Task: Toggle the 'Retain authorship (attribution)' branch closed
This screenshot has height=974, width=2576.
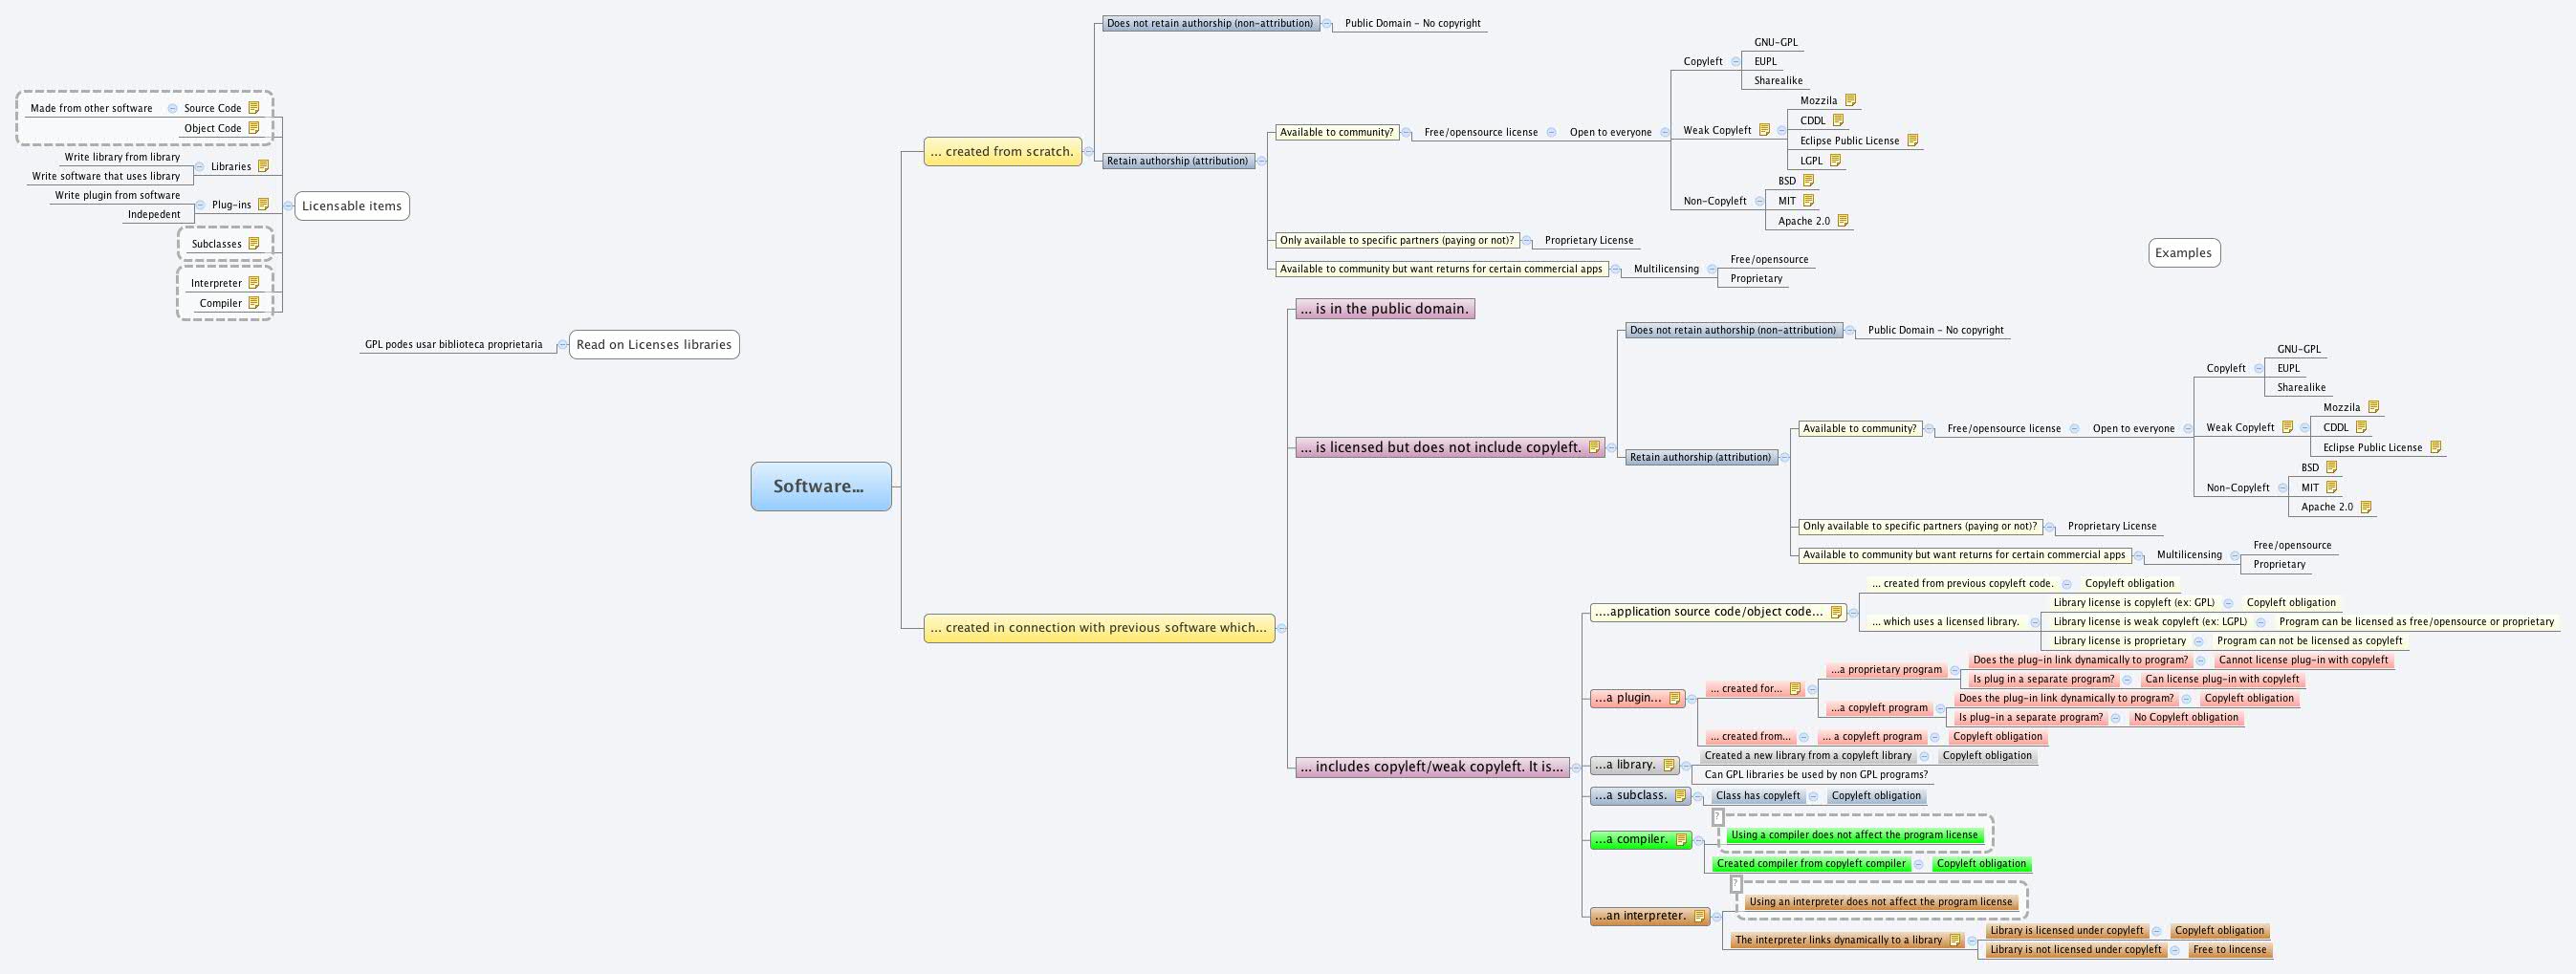Action: tap(1260, 160)
